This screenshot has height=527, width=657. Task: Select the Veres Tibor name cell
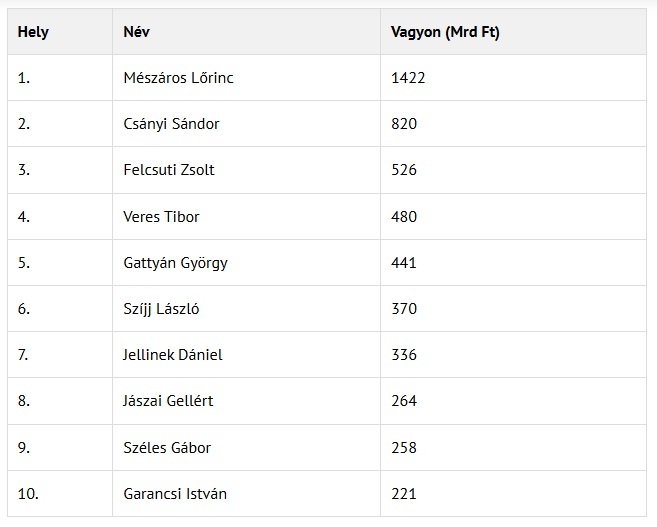coord(160,217)
